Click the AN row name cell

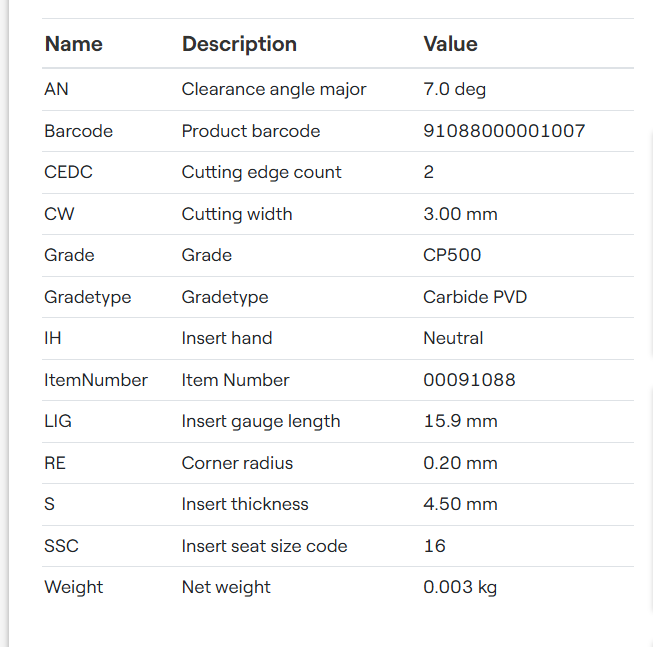coord(56,89)
